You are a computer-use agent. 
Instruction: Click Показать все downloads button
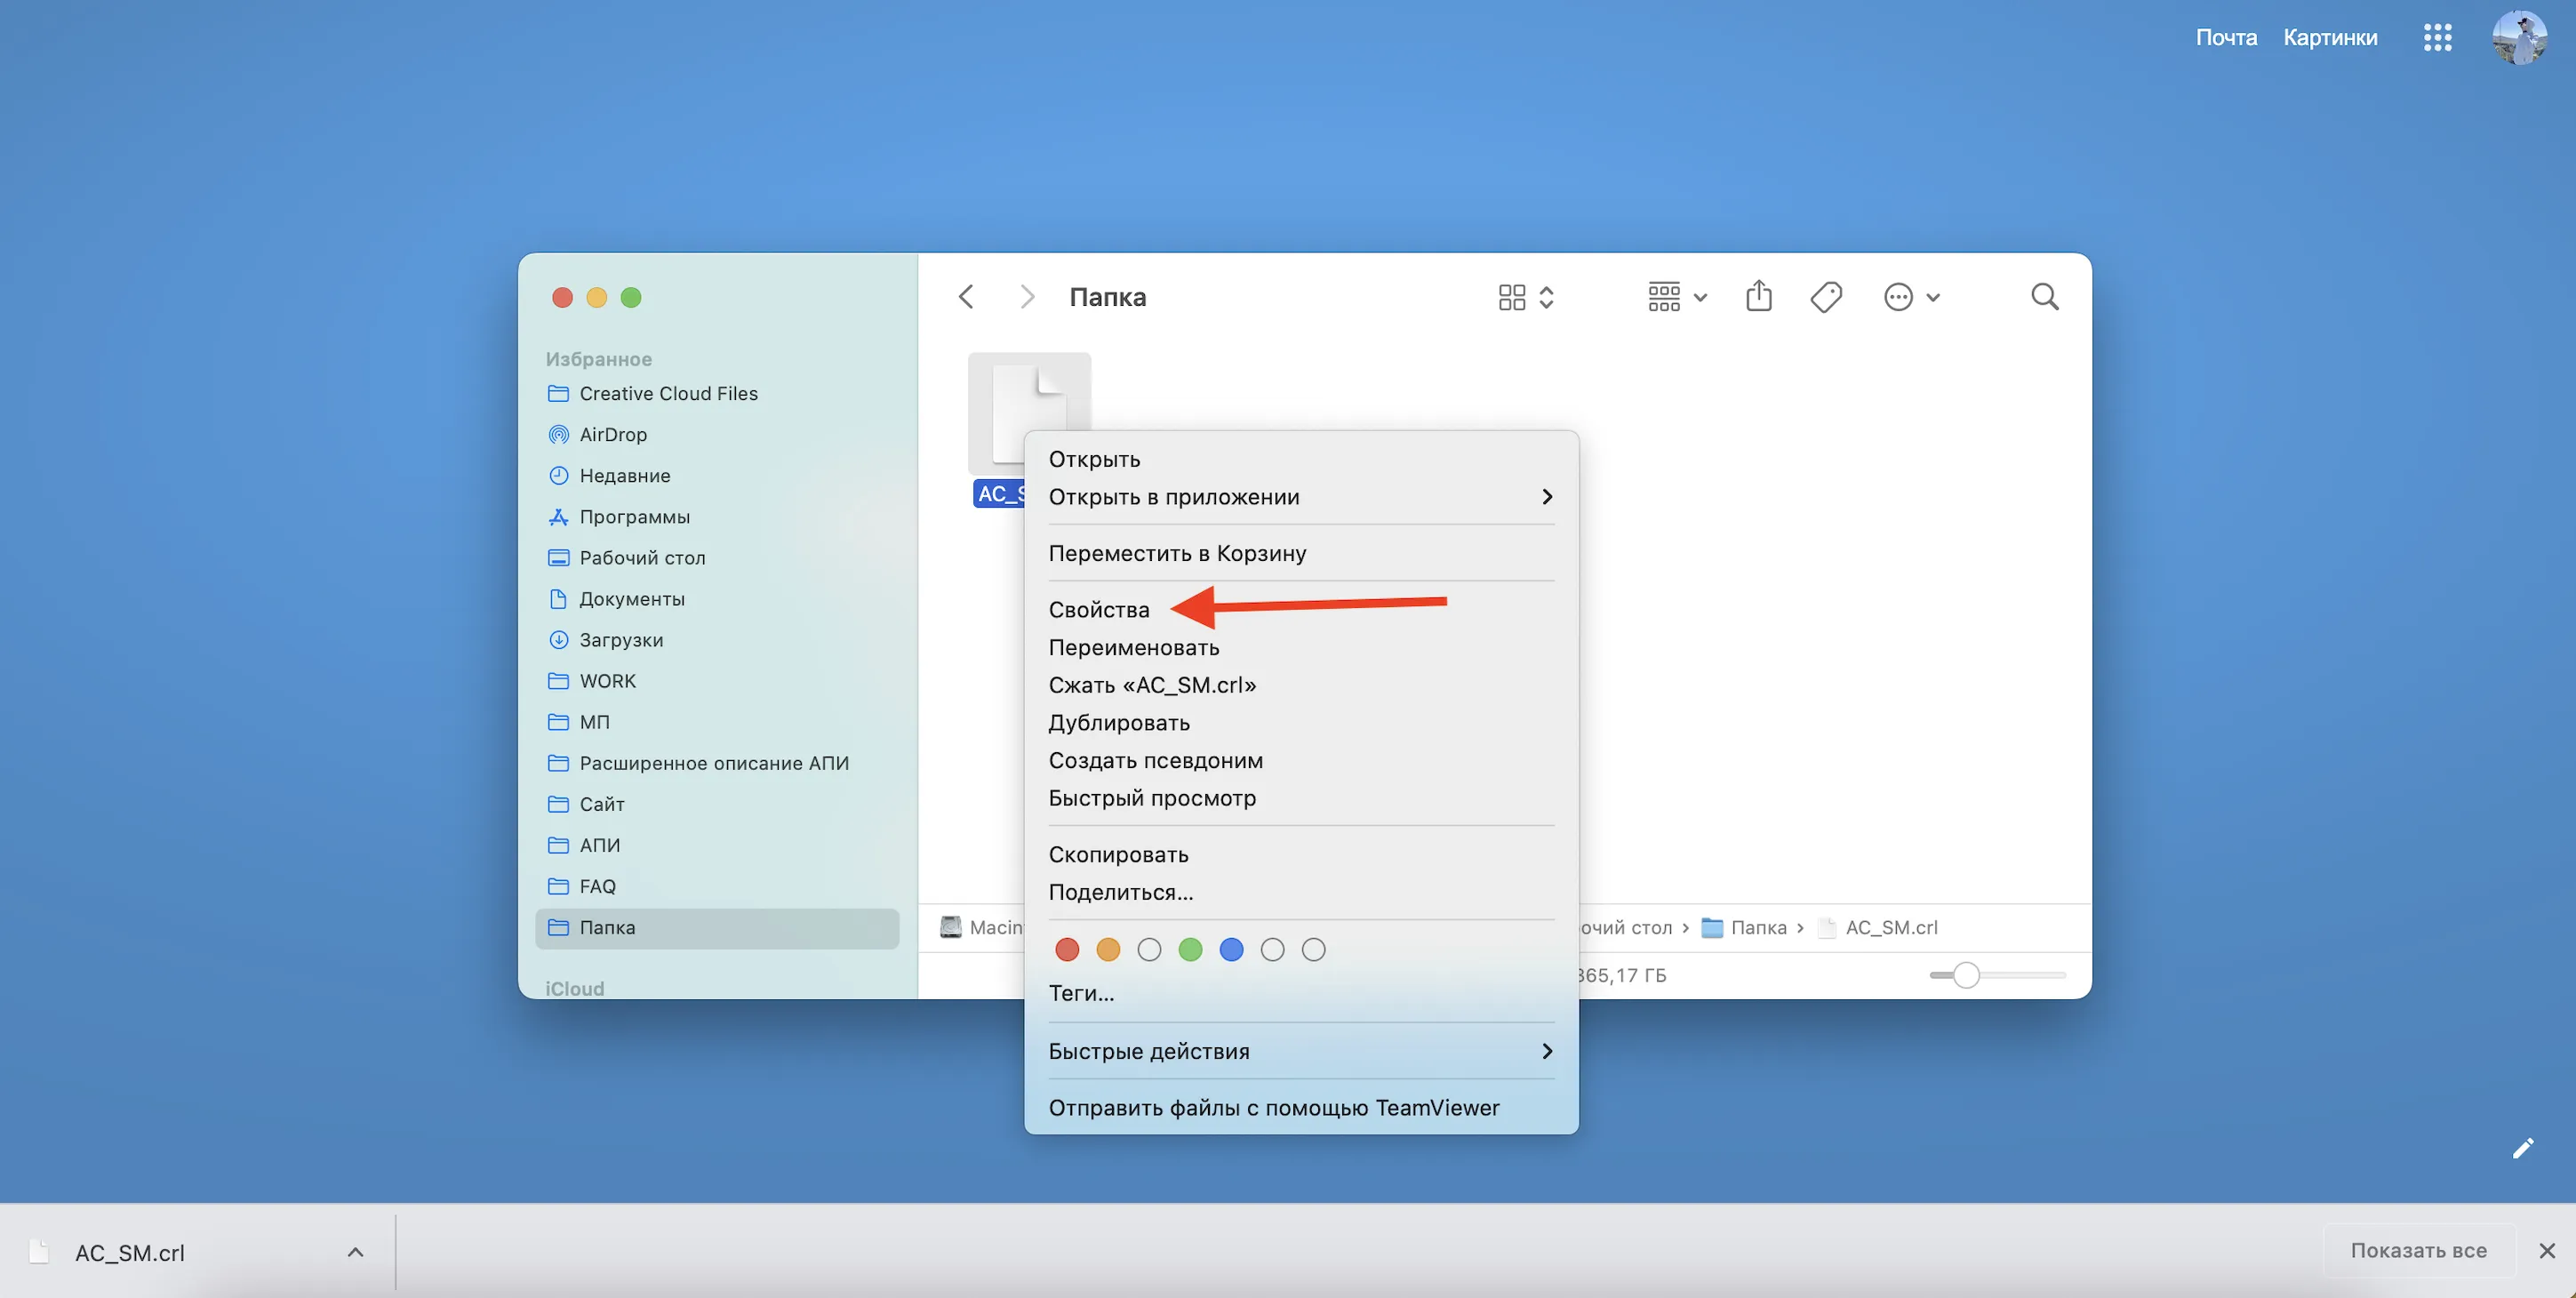tap(2418, 1250)
